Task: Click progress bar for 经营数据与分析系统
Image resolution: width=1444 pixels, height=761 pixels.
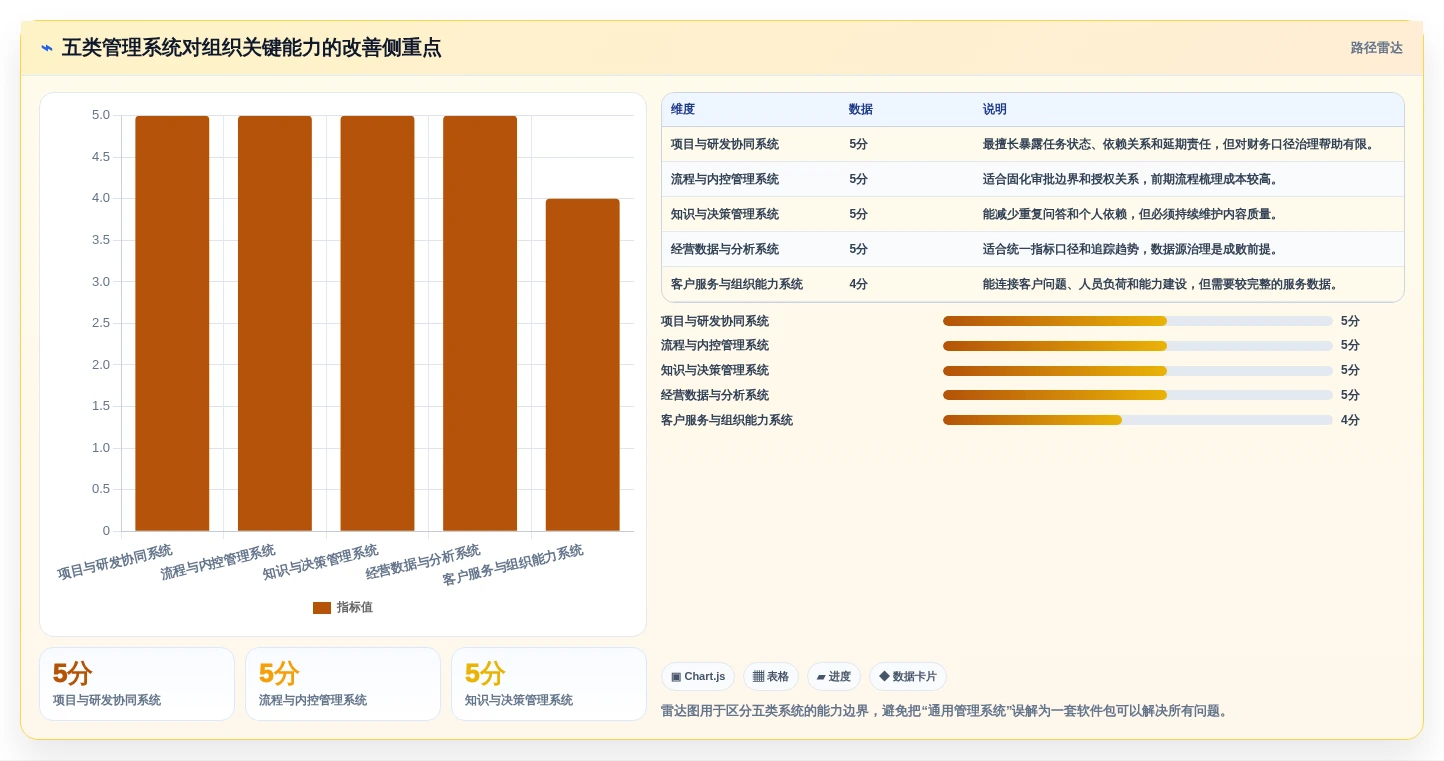Action: click(1138, 395)
